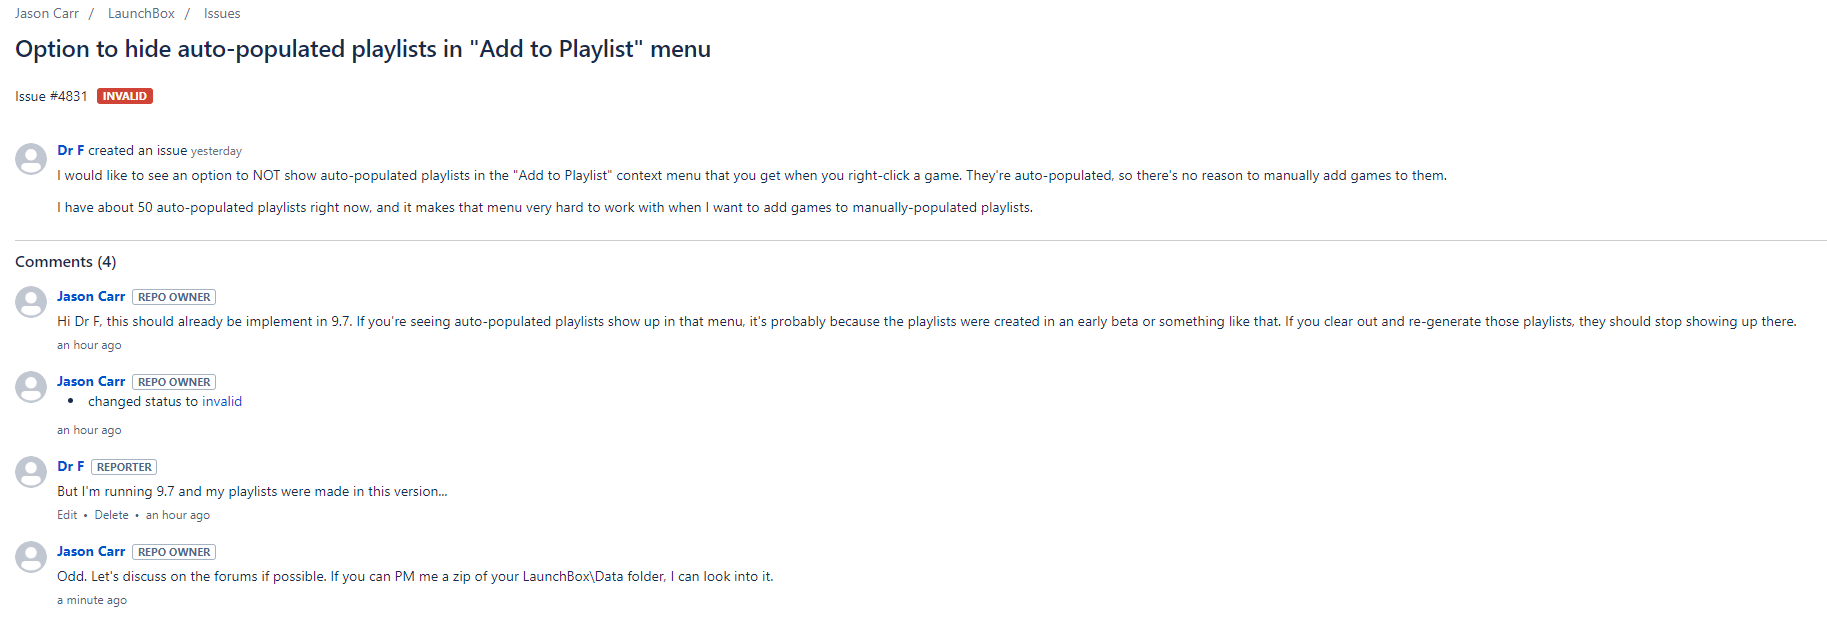The height and width of the screenshot is (633, 1827).
Task: Click 'a minute ago' timestamp on last comment
Action: [92, 600]
